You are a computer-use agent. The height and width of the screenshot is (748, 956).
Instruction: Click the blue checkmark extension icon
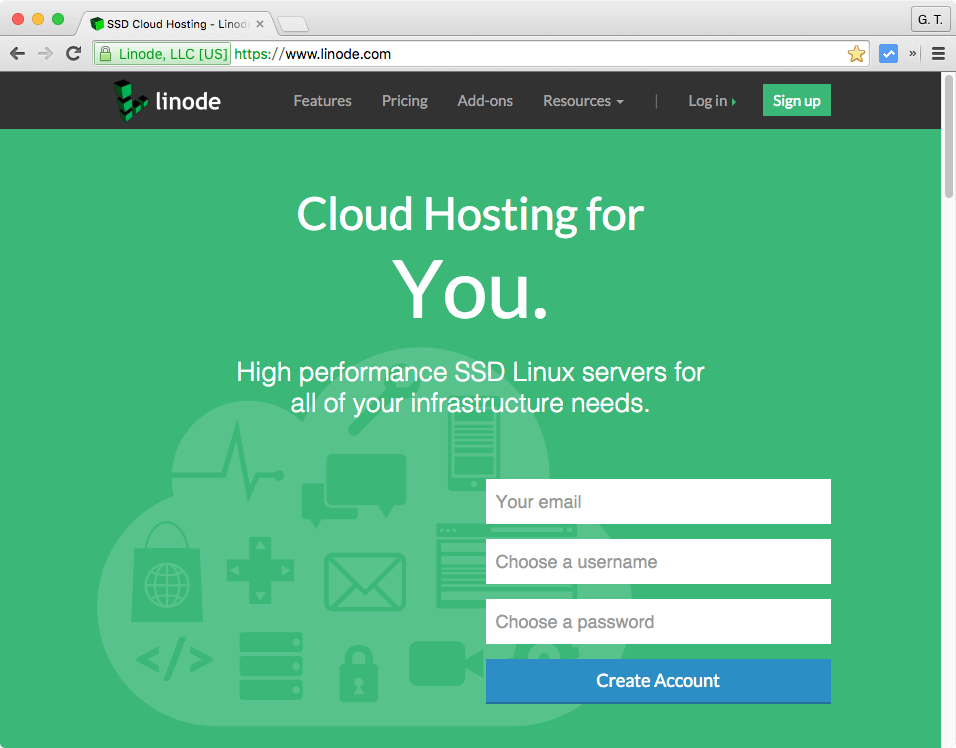[x=888, y=53]
